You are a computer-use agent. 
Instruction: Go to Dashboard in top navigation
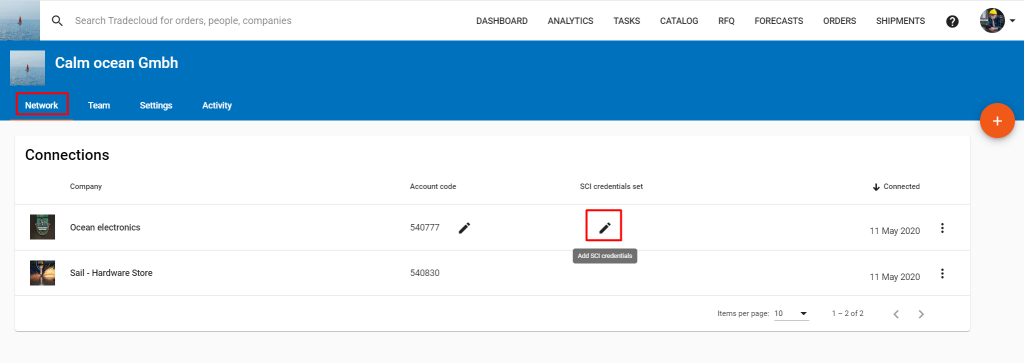(x=502, y=21)
